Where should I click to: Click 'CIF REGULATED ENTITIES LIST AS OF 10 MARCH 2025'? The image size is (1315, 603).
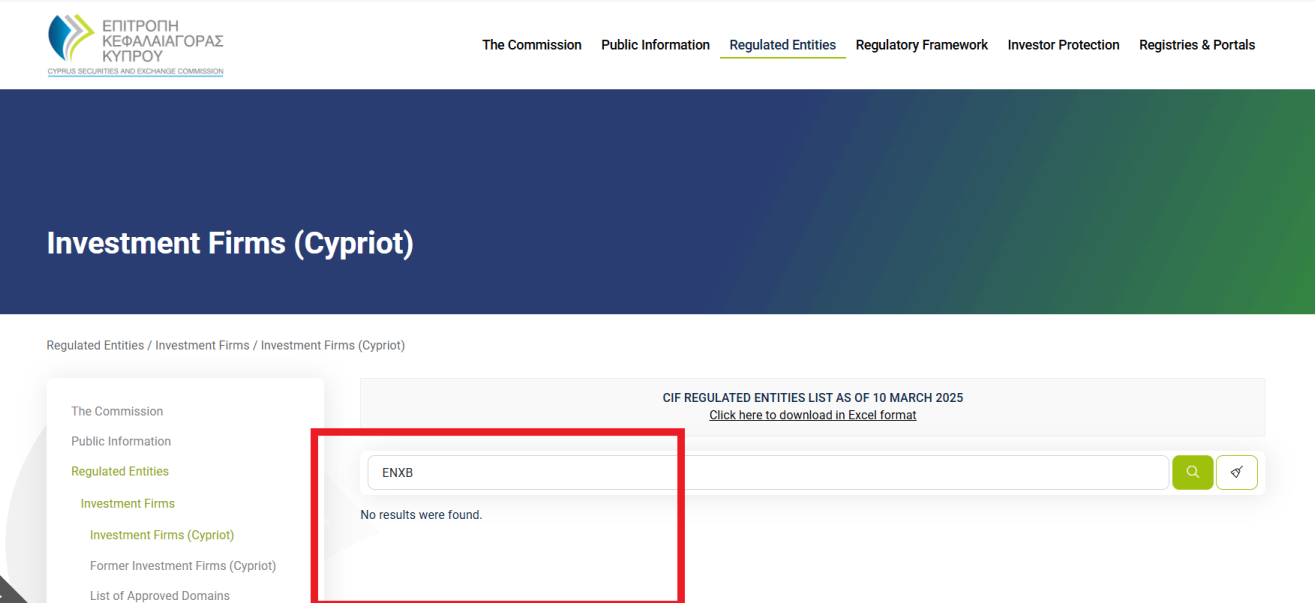813,398
